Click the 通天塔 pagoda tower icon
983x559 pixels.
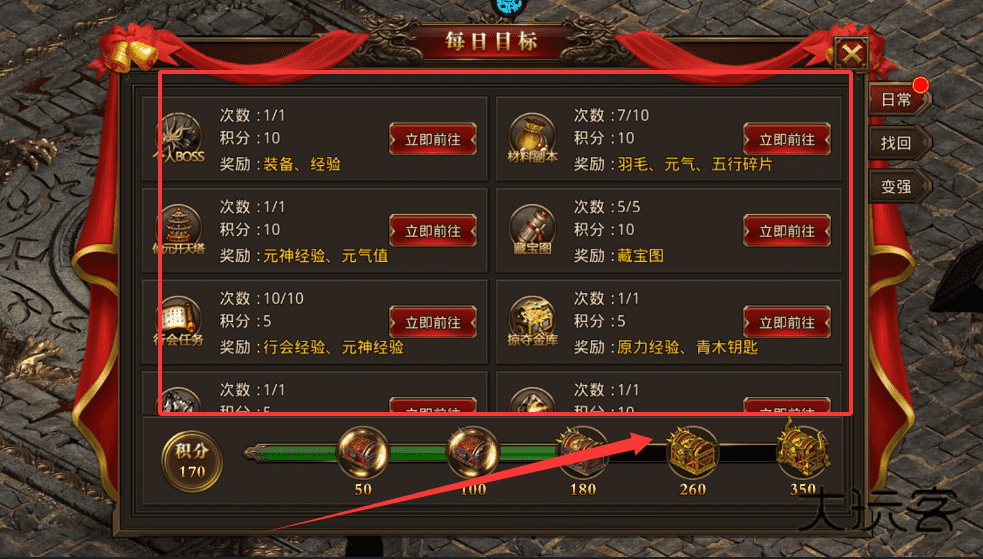179,230
